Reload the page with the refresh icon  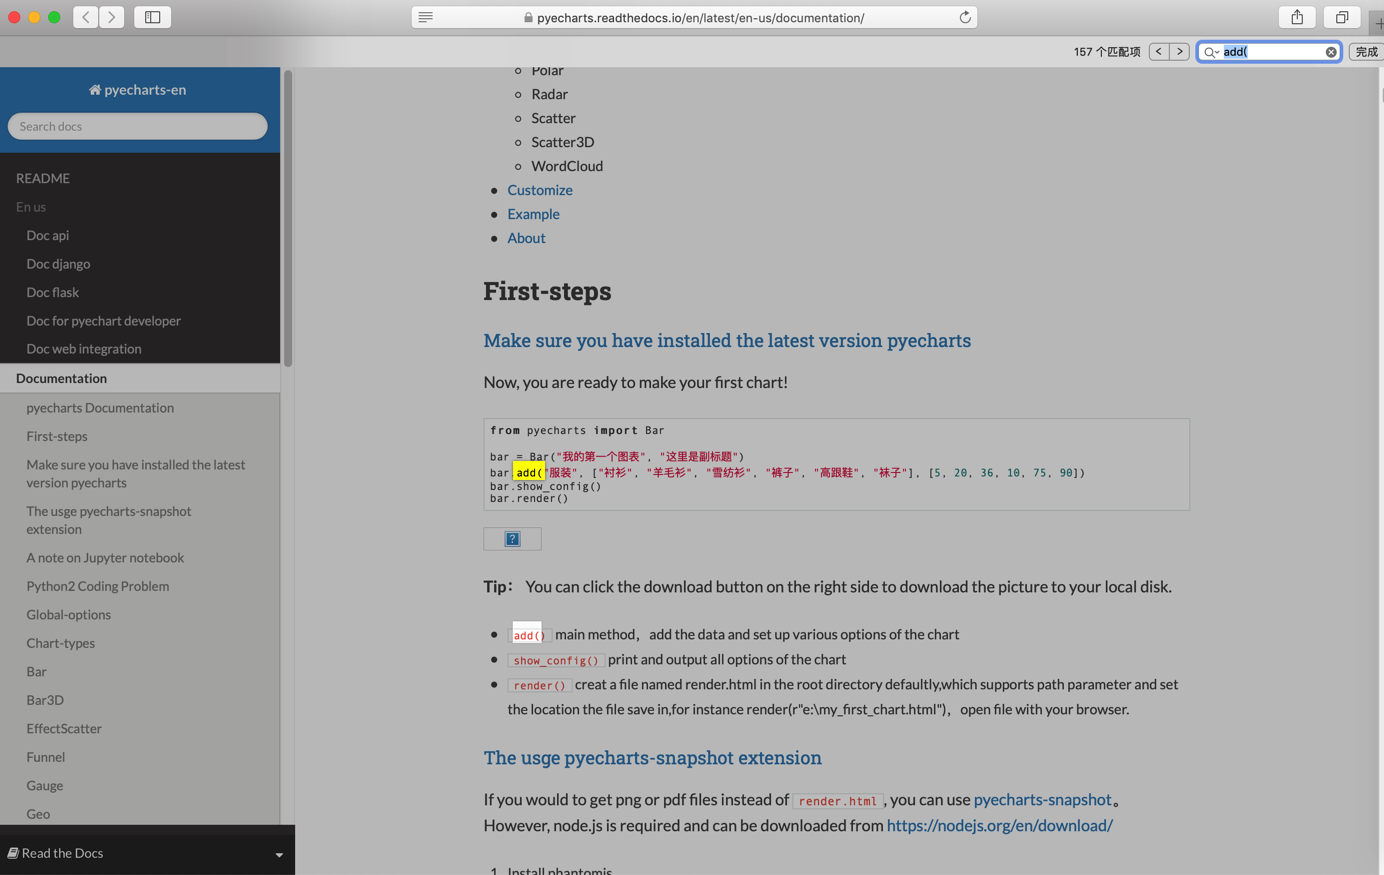coord(965,17)
